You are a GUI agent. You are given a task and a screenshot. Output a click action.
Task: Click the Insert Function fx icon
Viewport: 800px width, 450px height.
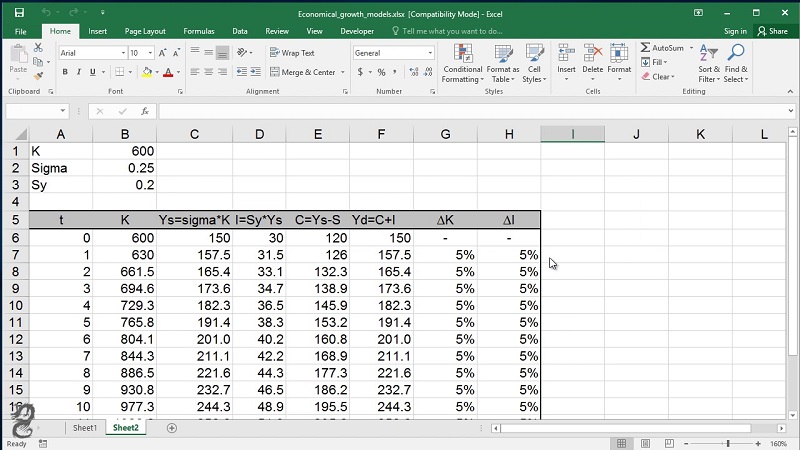(x=145, y=111)
